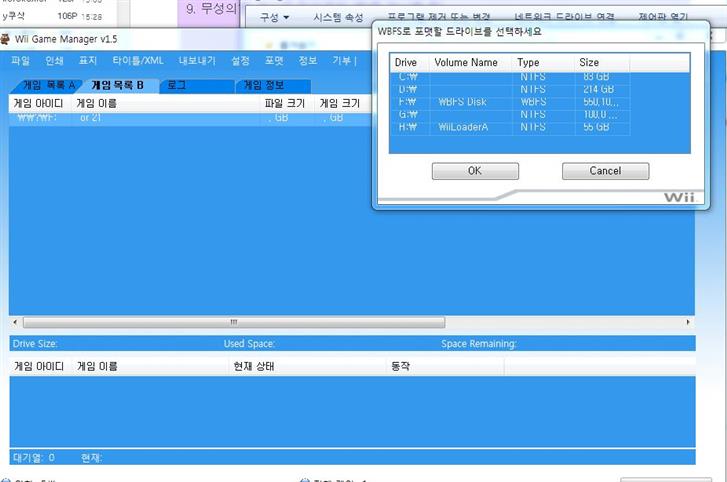
Task: Click the horizontal scrollbar thumb in game list
Action: 233,323
